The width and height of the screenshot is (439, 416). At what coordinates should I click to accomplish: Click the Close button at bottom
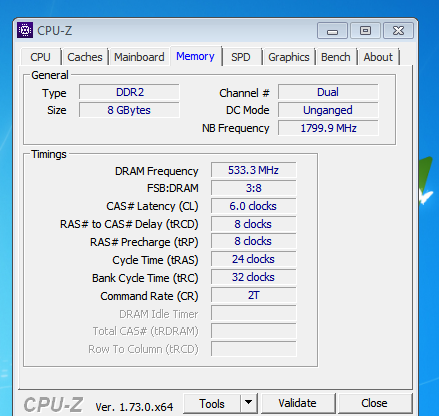(x=375, y=403)
